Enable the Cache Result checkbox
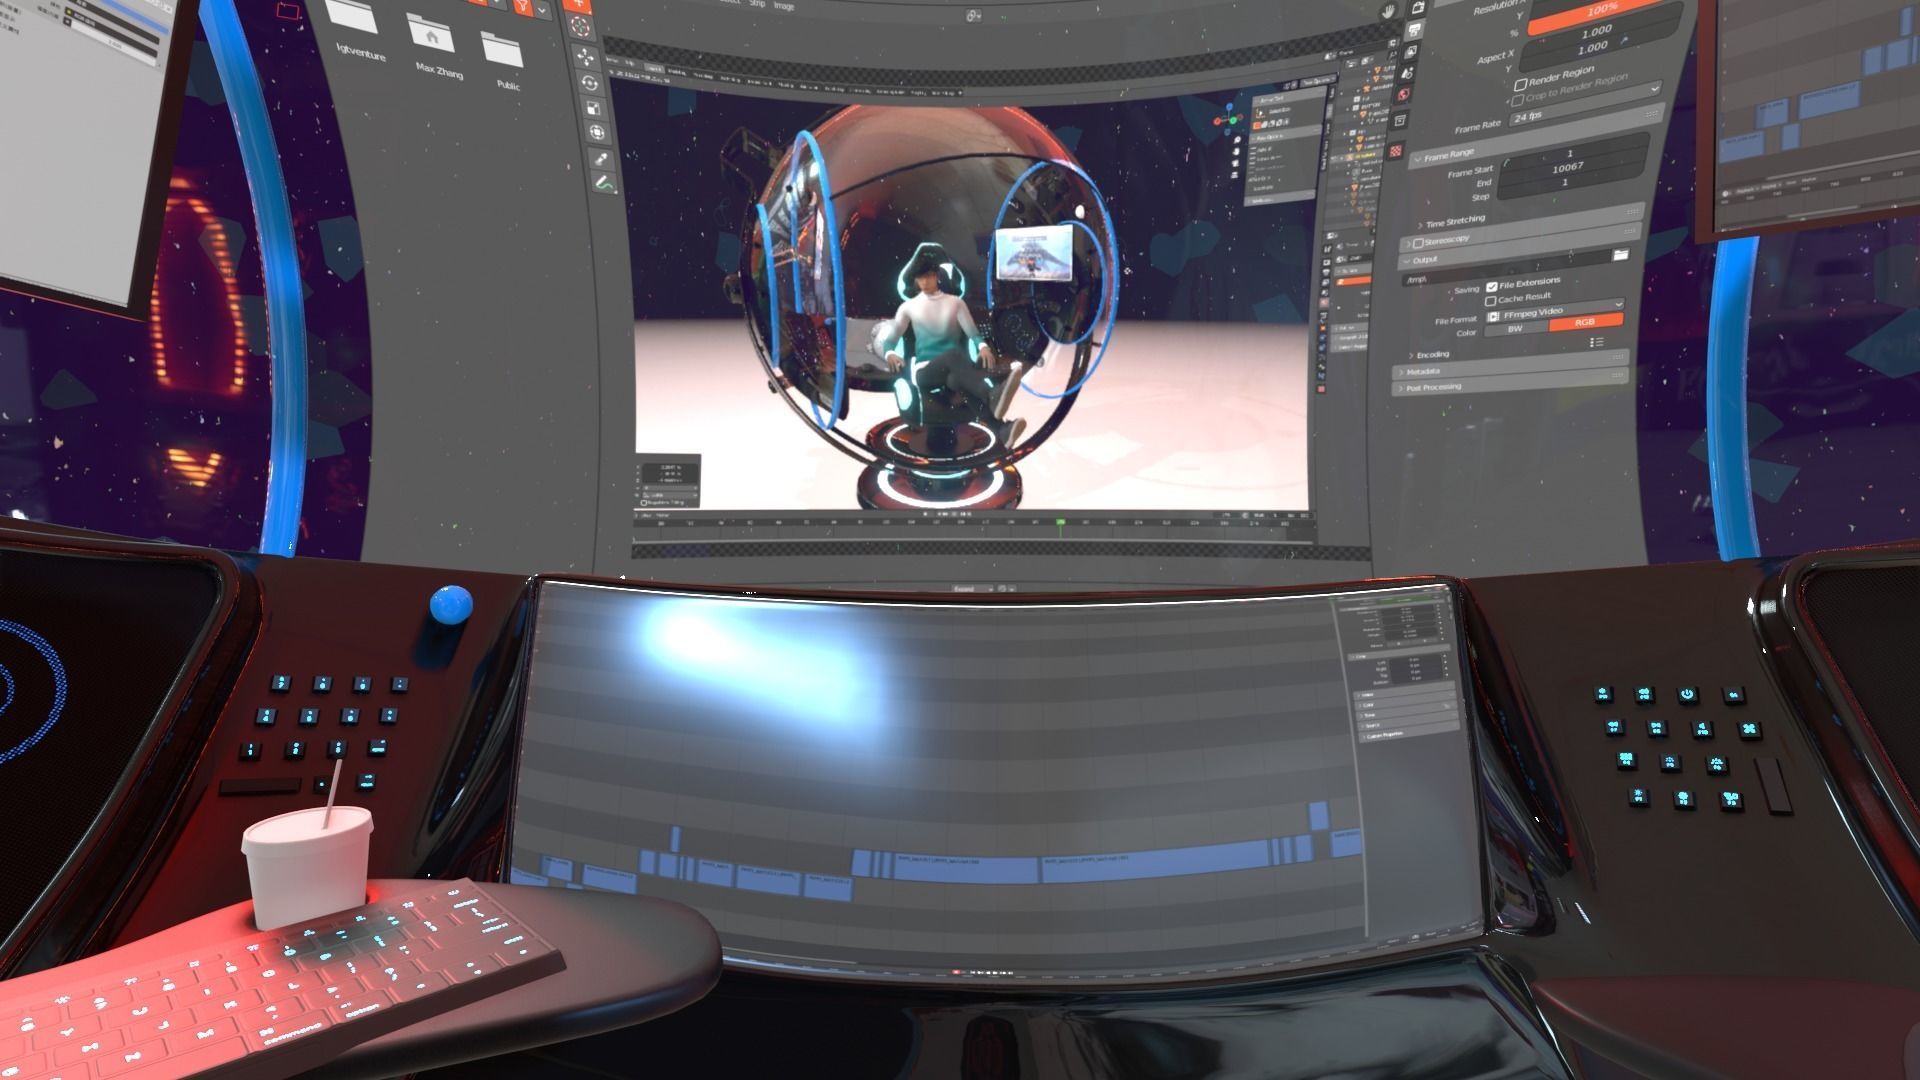Viewport: 1920px width, 1080px height. (1491, 301)
